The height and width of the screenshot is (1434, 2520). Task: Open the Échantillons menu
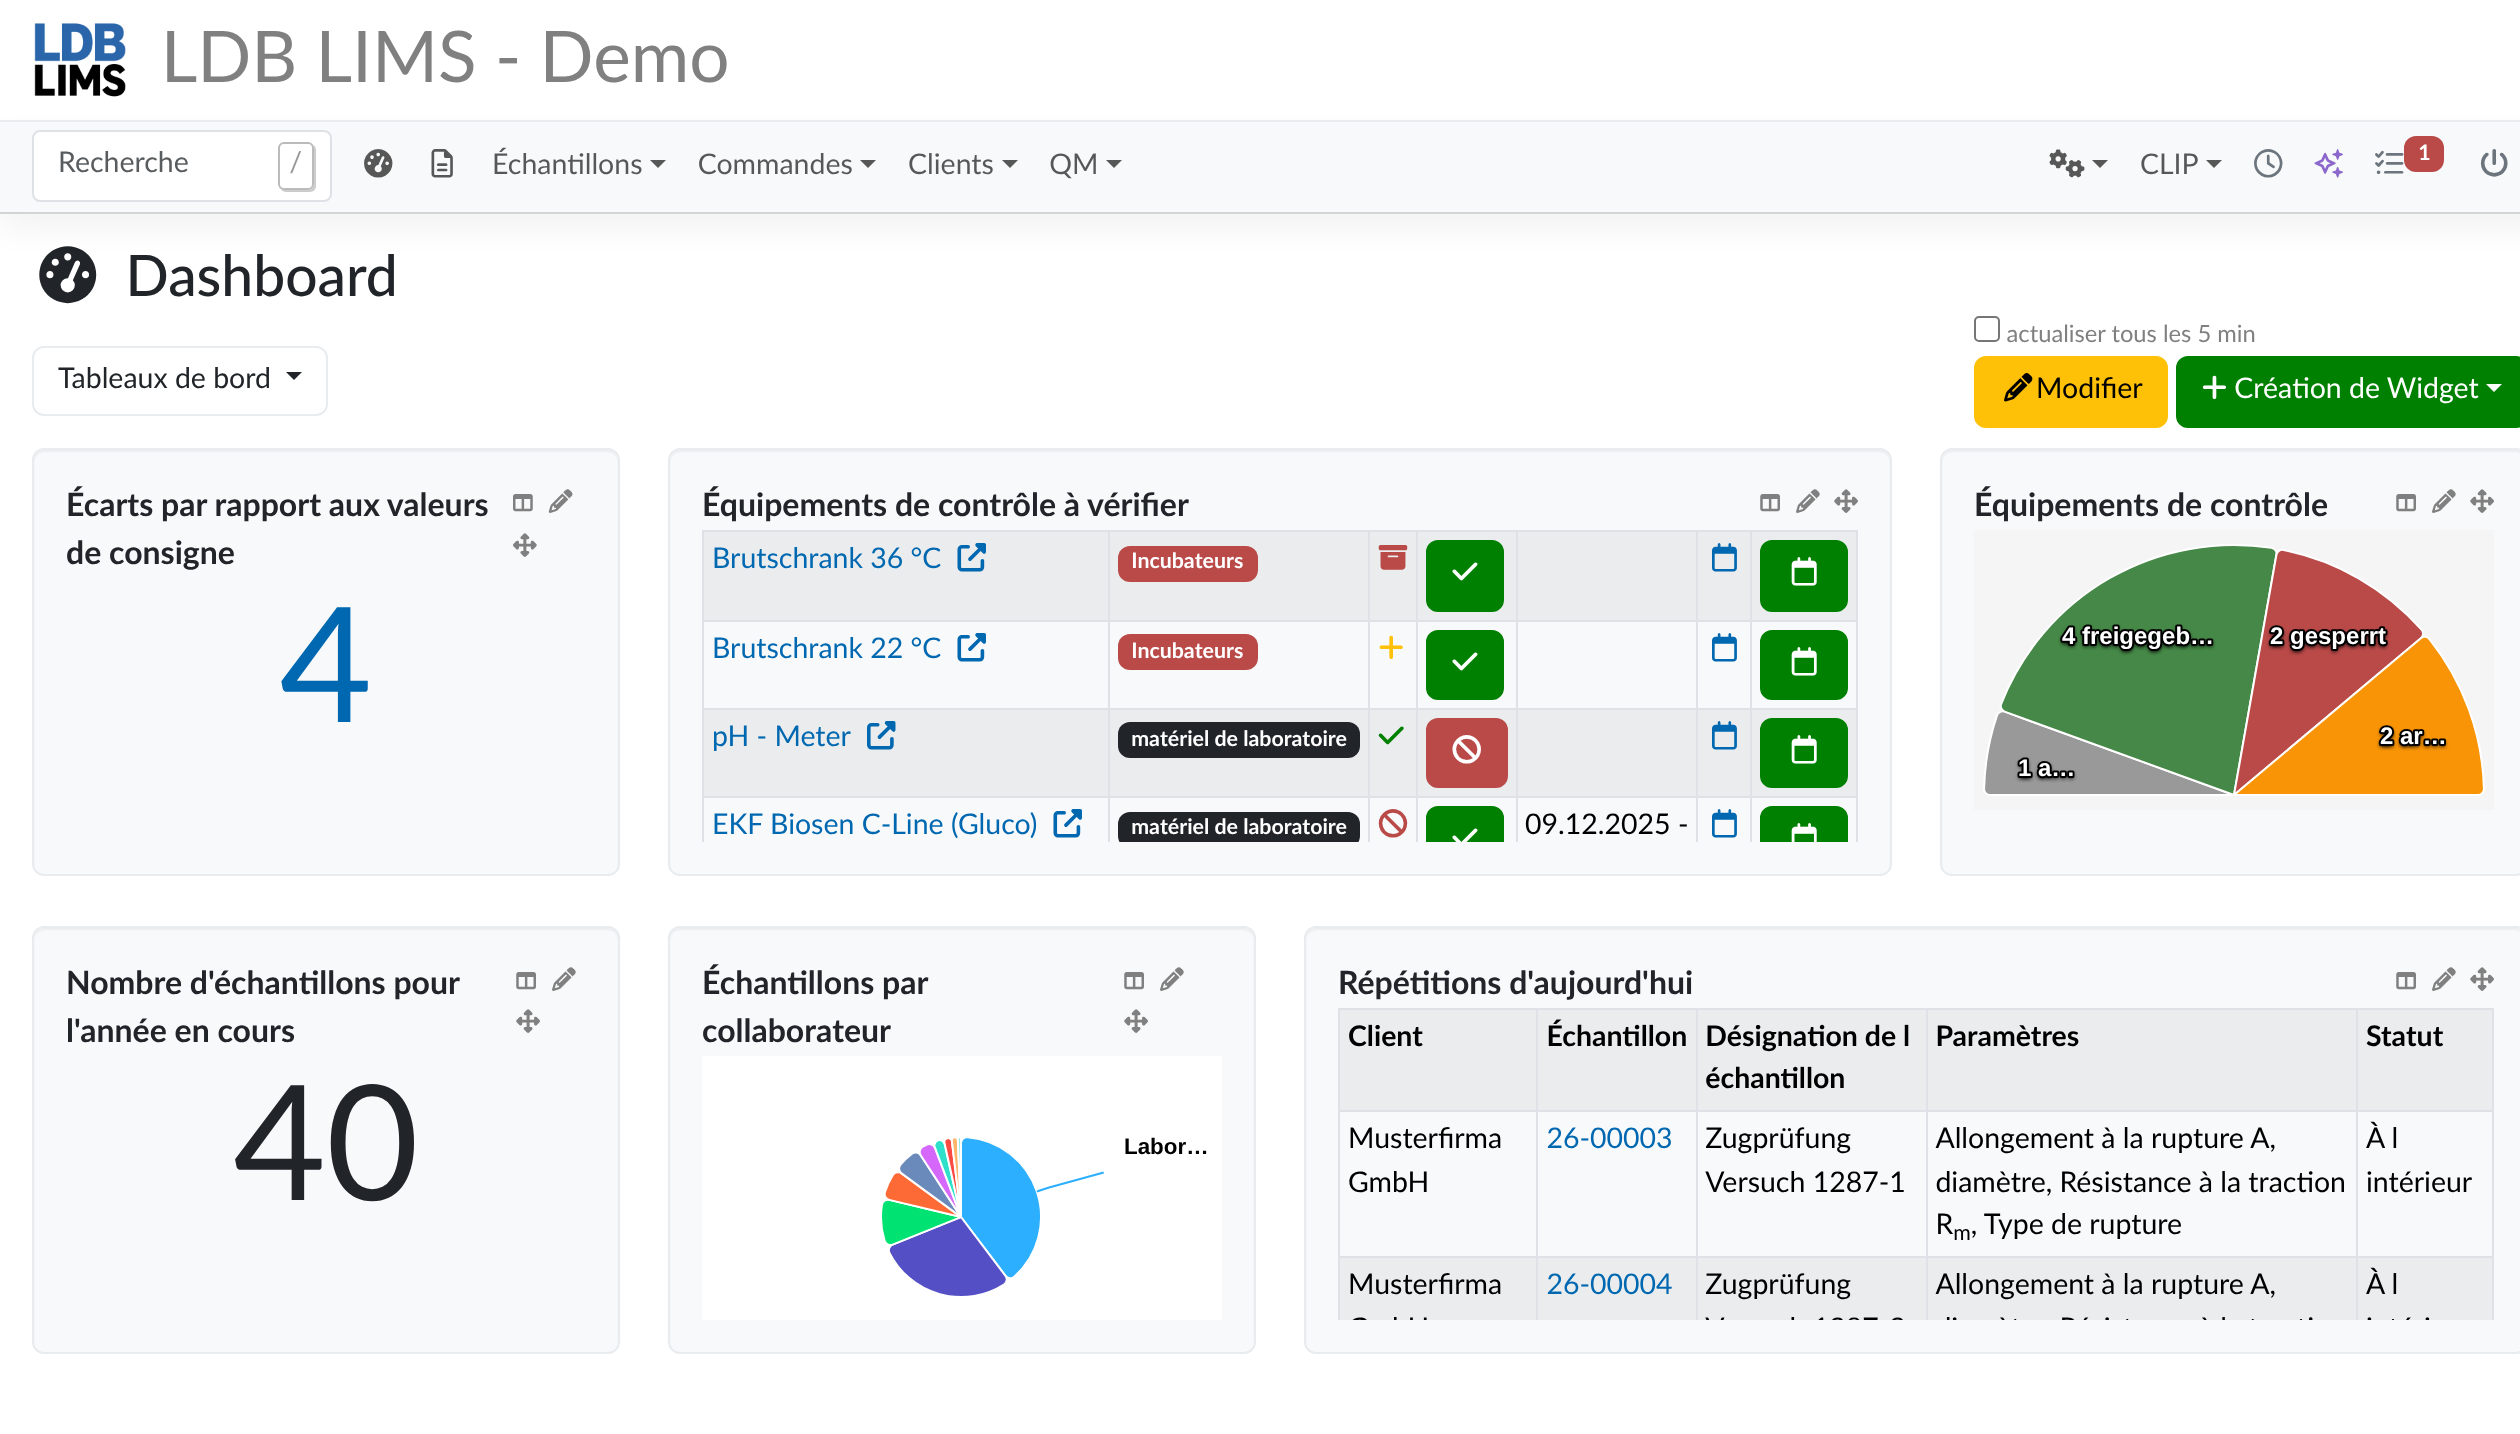[x=578, y=164]
